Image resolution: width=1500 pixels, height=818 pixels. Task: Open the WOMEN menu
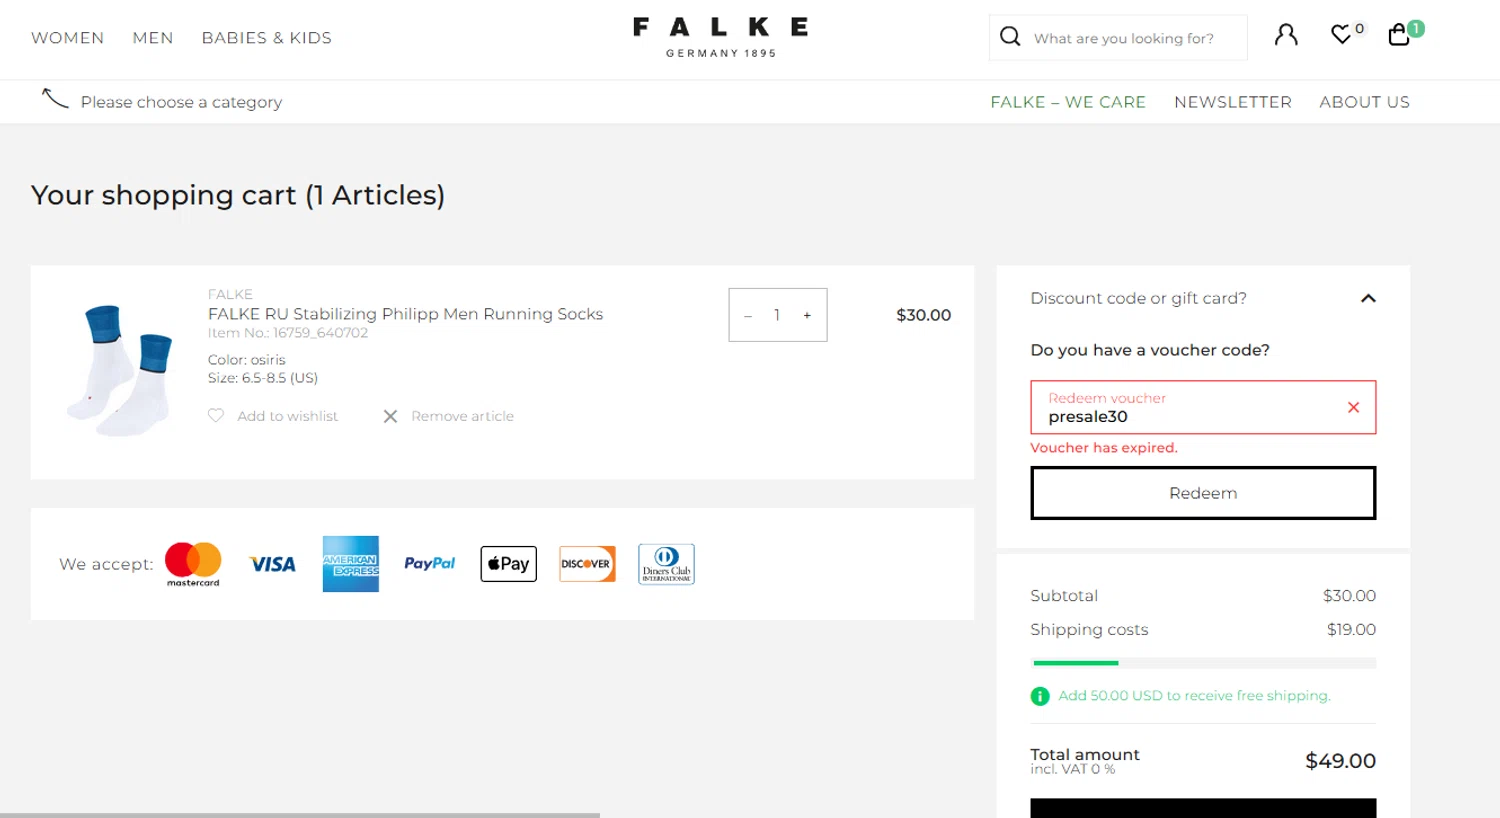pyautogui.click(x=67, y=38)
